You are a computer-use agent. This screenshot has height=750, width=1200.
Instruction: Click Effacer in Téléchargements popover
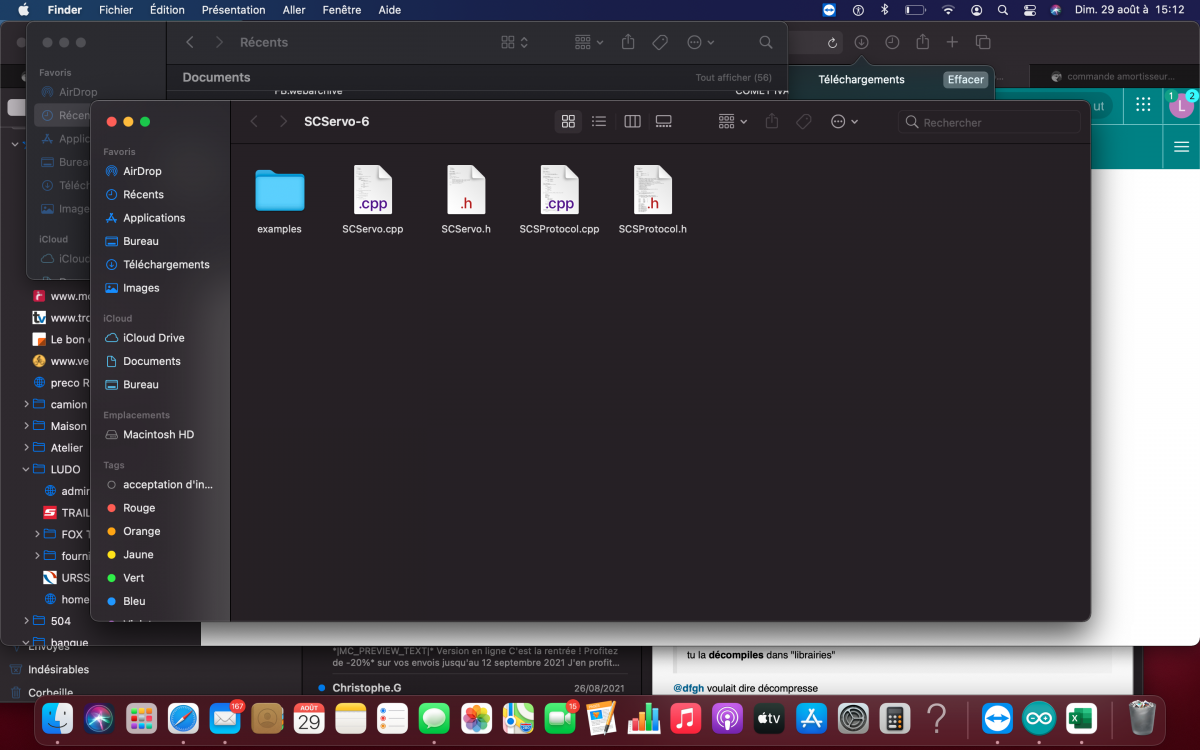(x=966, y=80)
